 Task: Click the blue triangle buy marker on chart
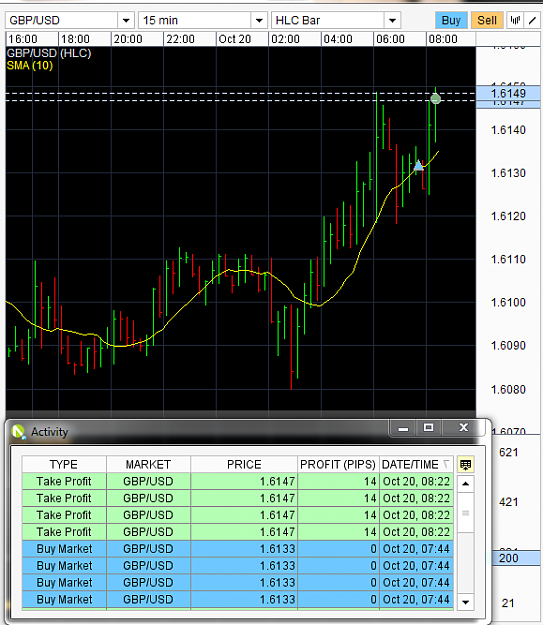(418, 165)
